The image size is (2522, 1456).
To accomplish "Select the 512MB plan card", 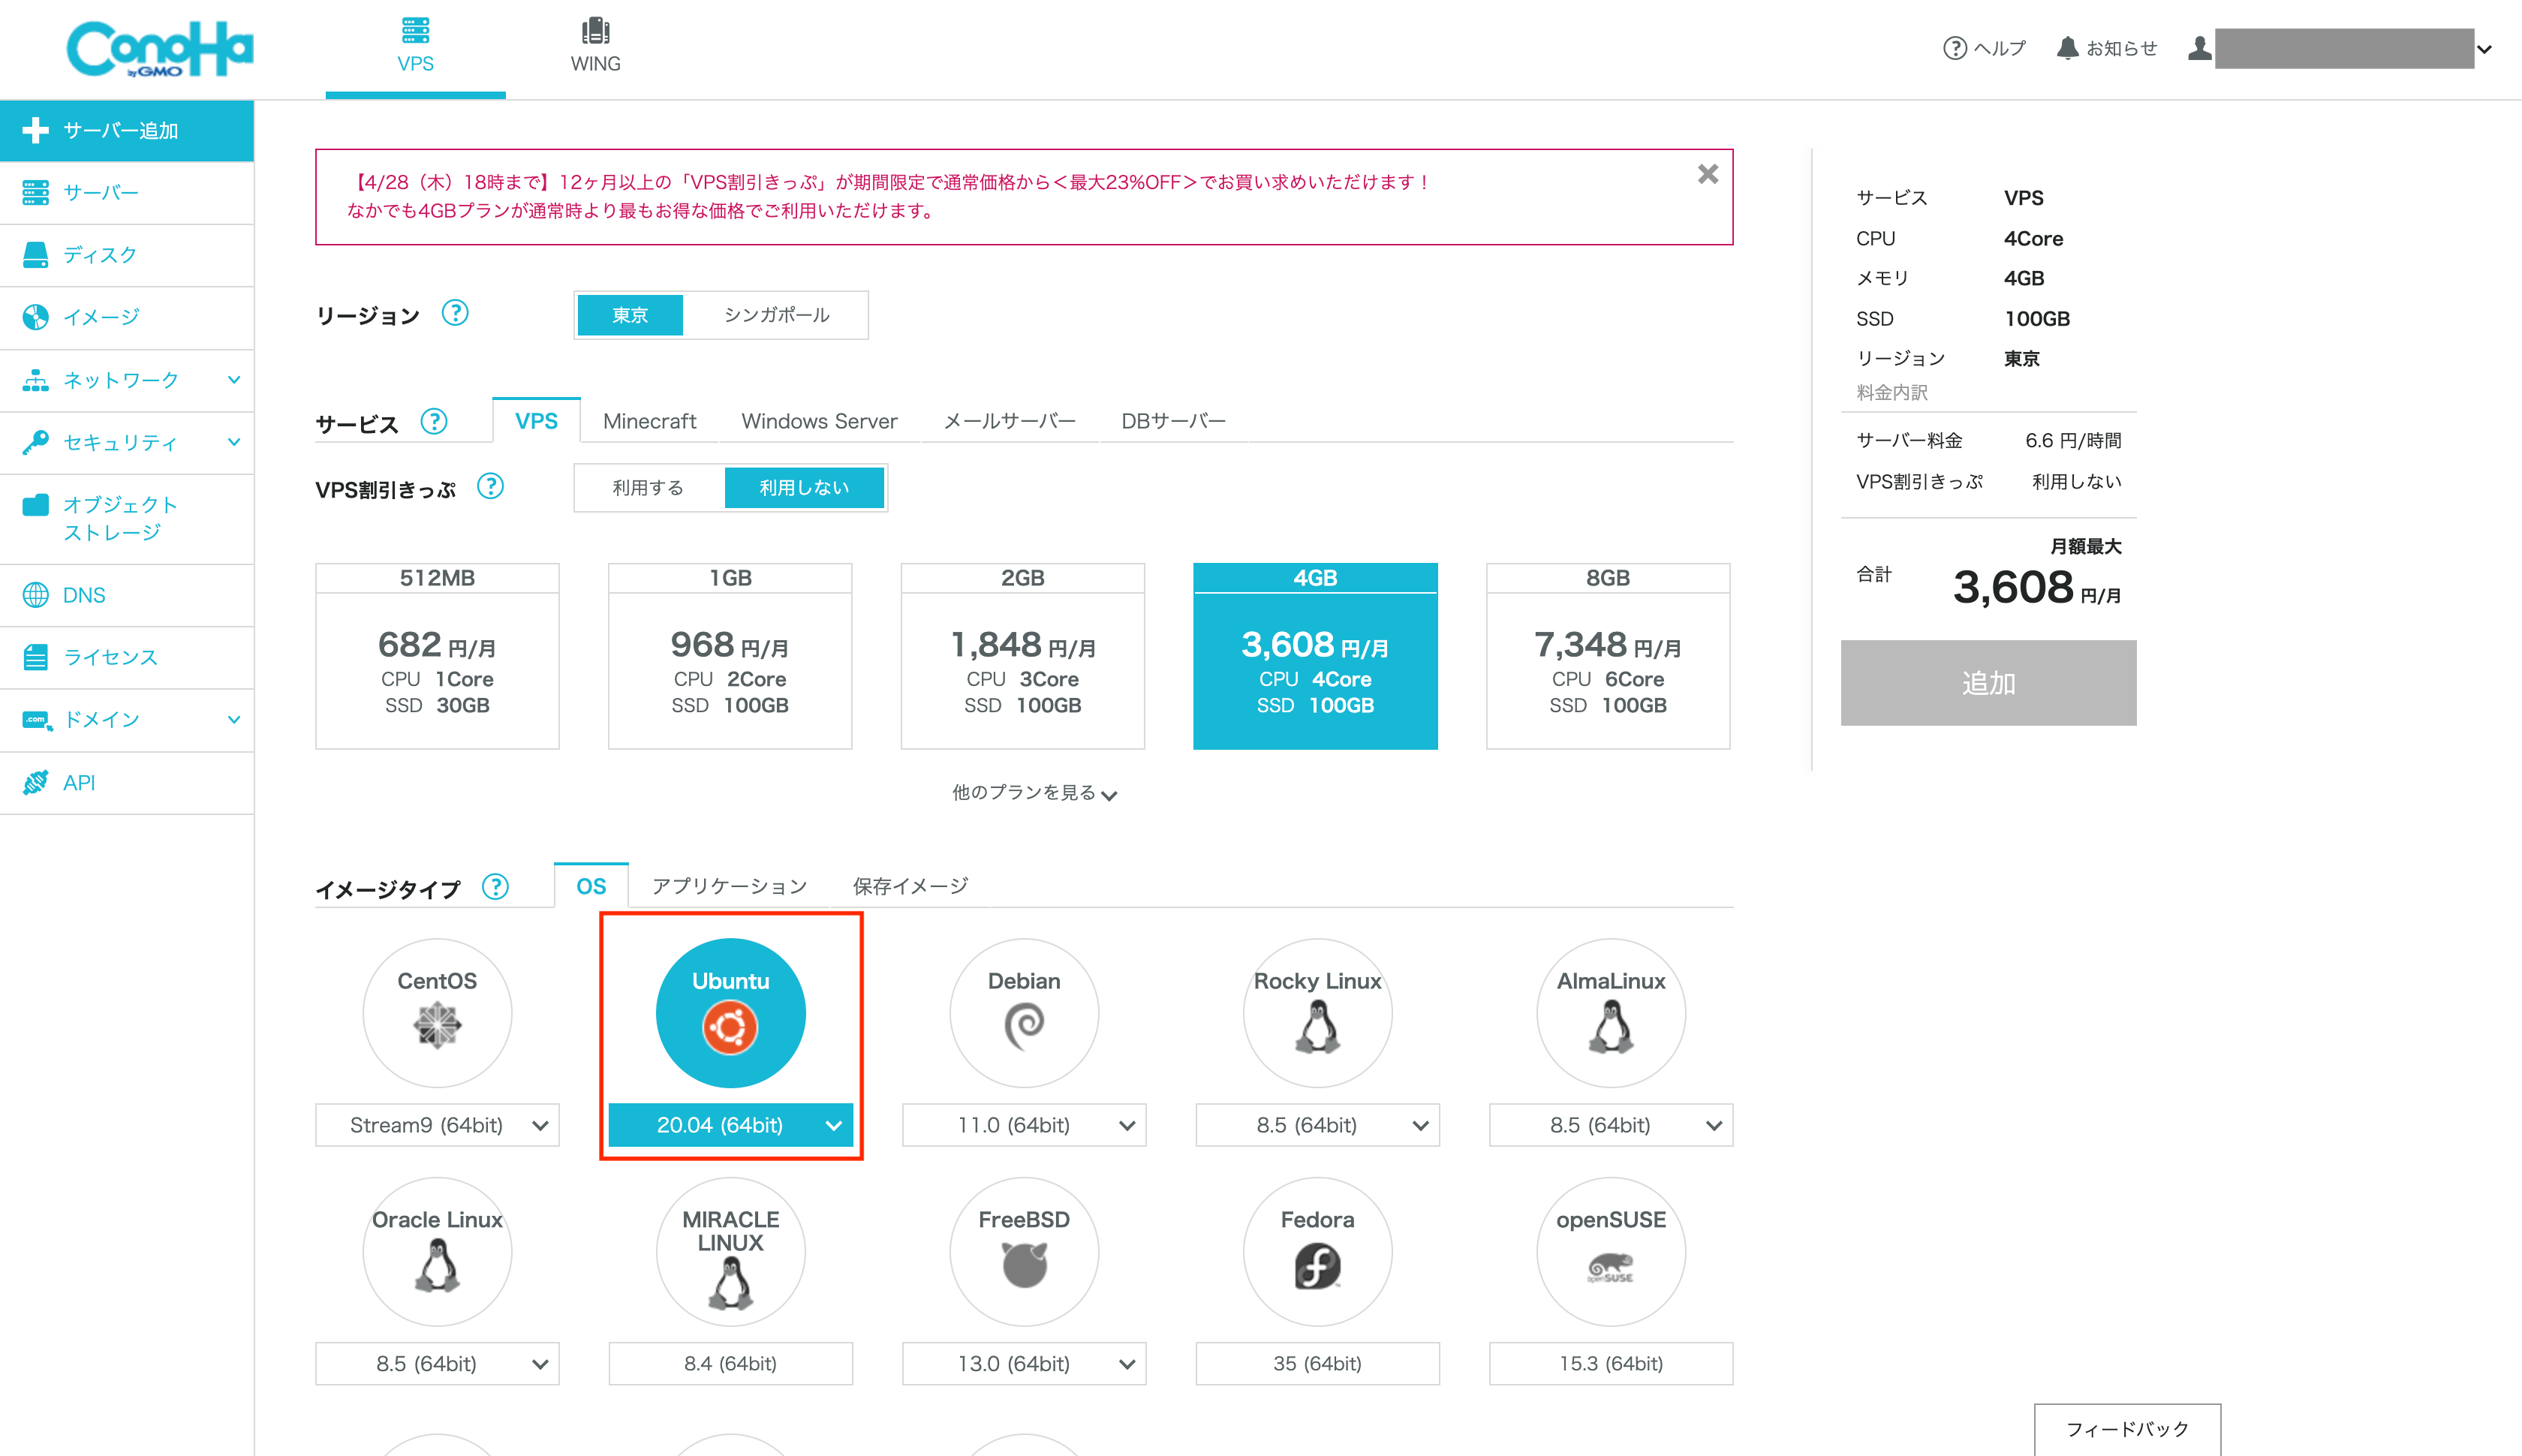I will [437, 656].
